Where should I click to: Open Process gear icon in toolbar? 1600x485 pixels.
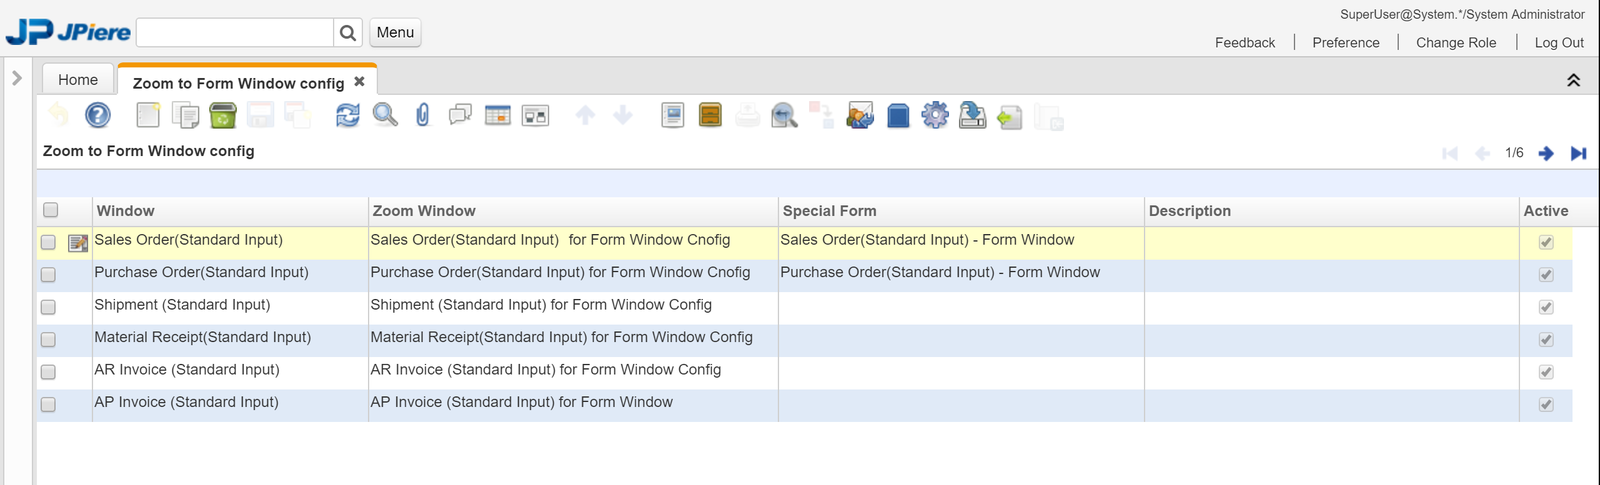point(935,116)
